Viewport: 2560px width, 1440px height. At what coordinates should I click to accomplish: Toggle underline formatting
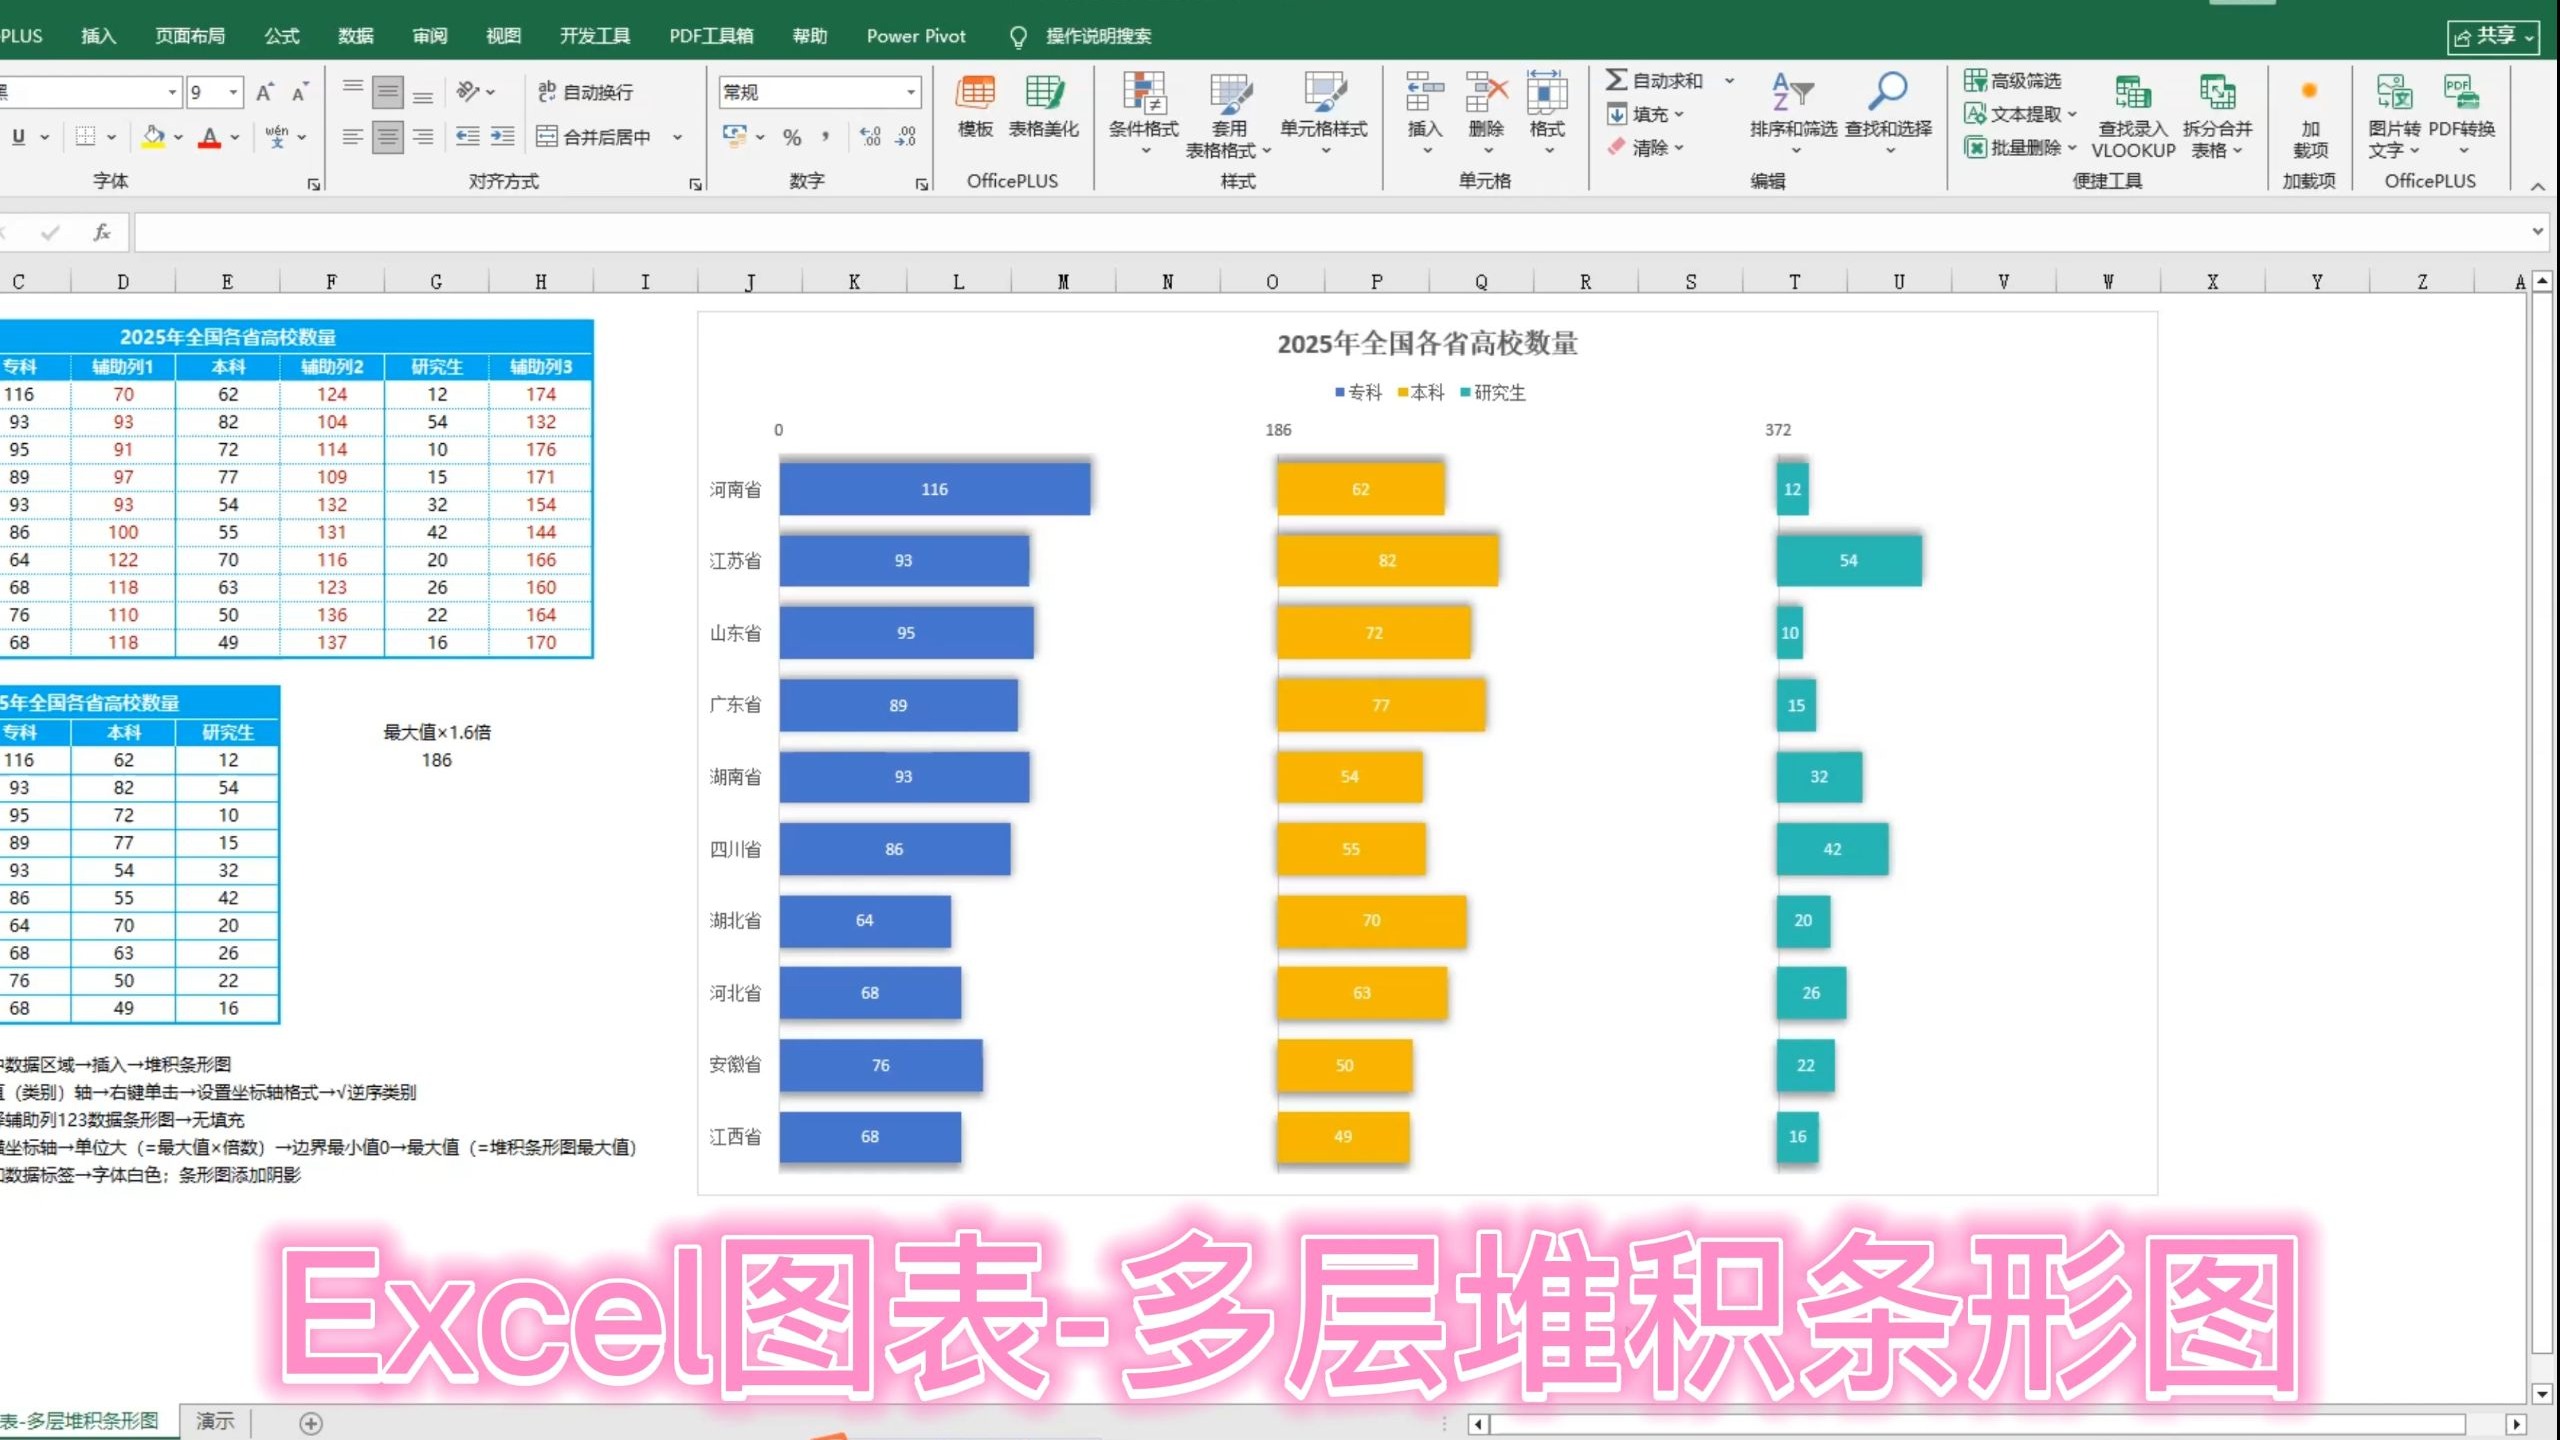pyautogui.click(x=16, y=136)
